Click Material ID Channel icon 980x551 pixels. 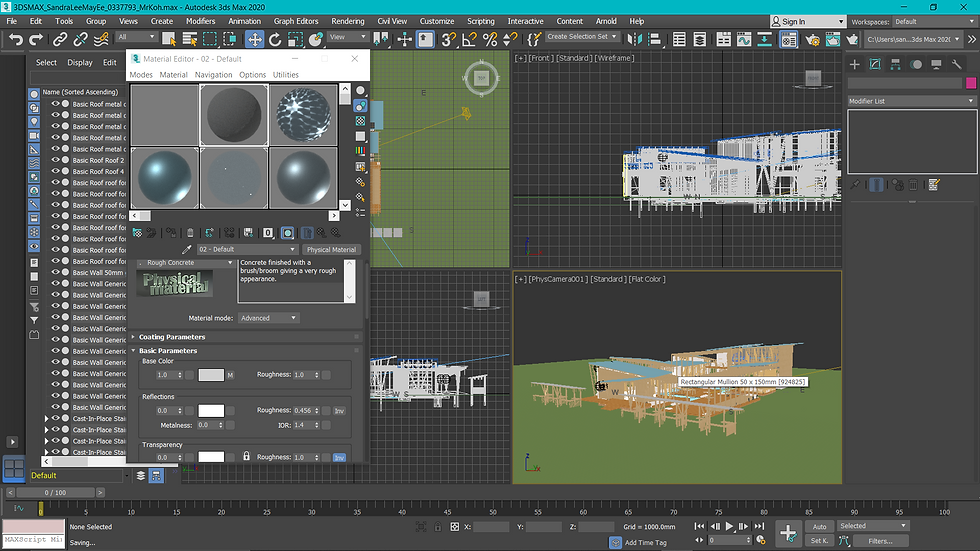(268, 232)
